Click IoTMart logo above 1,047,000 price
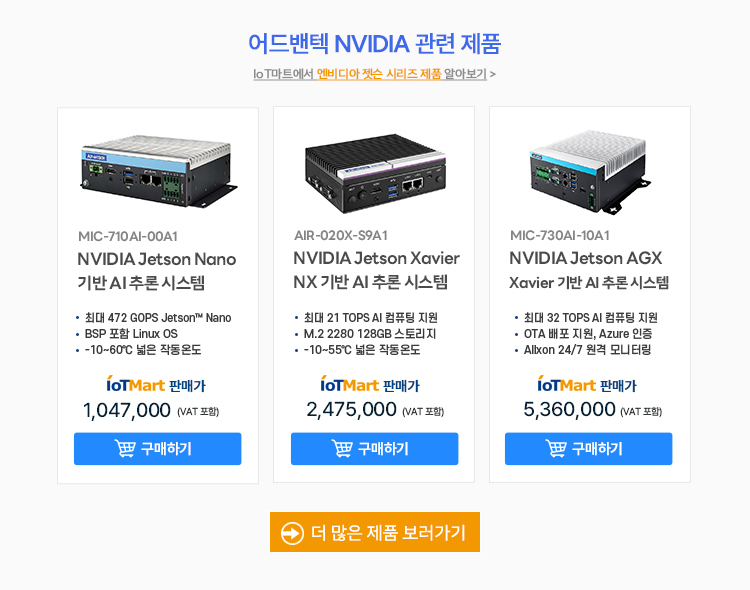This screenshot has height=590, width=750. pos(136,384)
